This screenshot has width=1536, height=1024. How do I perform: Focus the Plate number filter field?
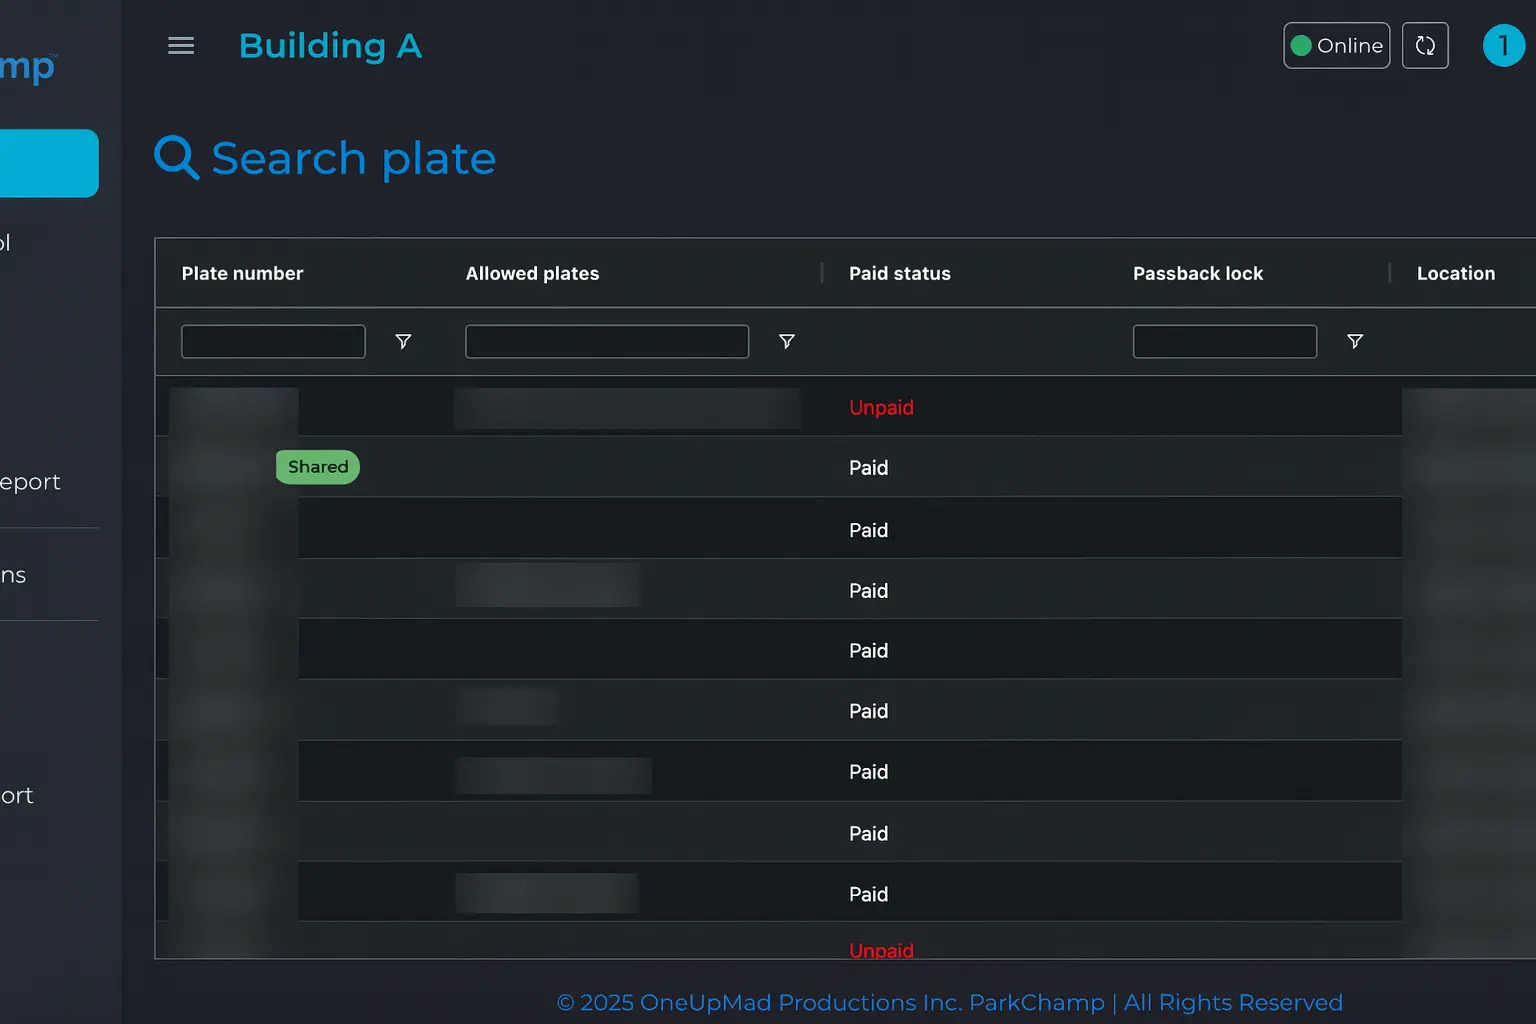(273, 341)
